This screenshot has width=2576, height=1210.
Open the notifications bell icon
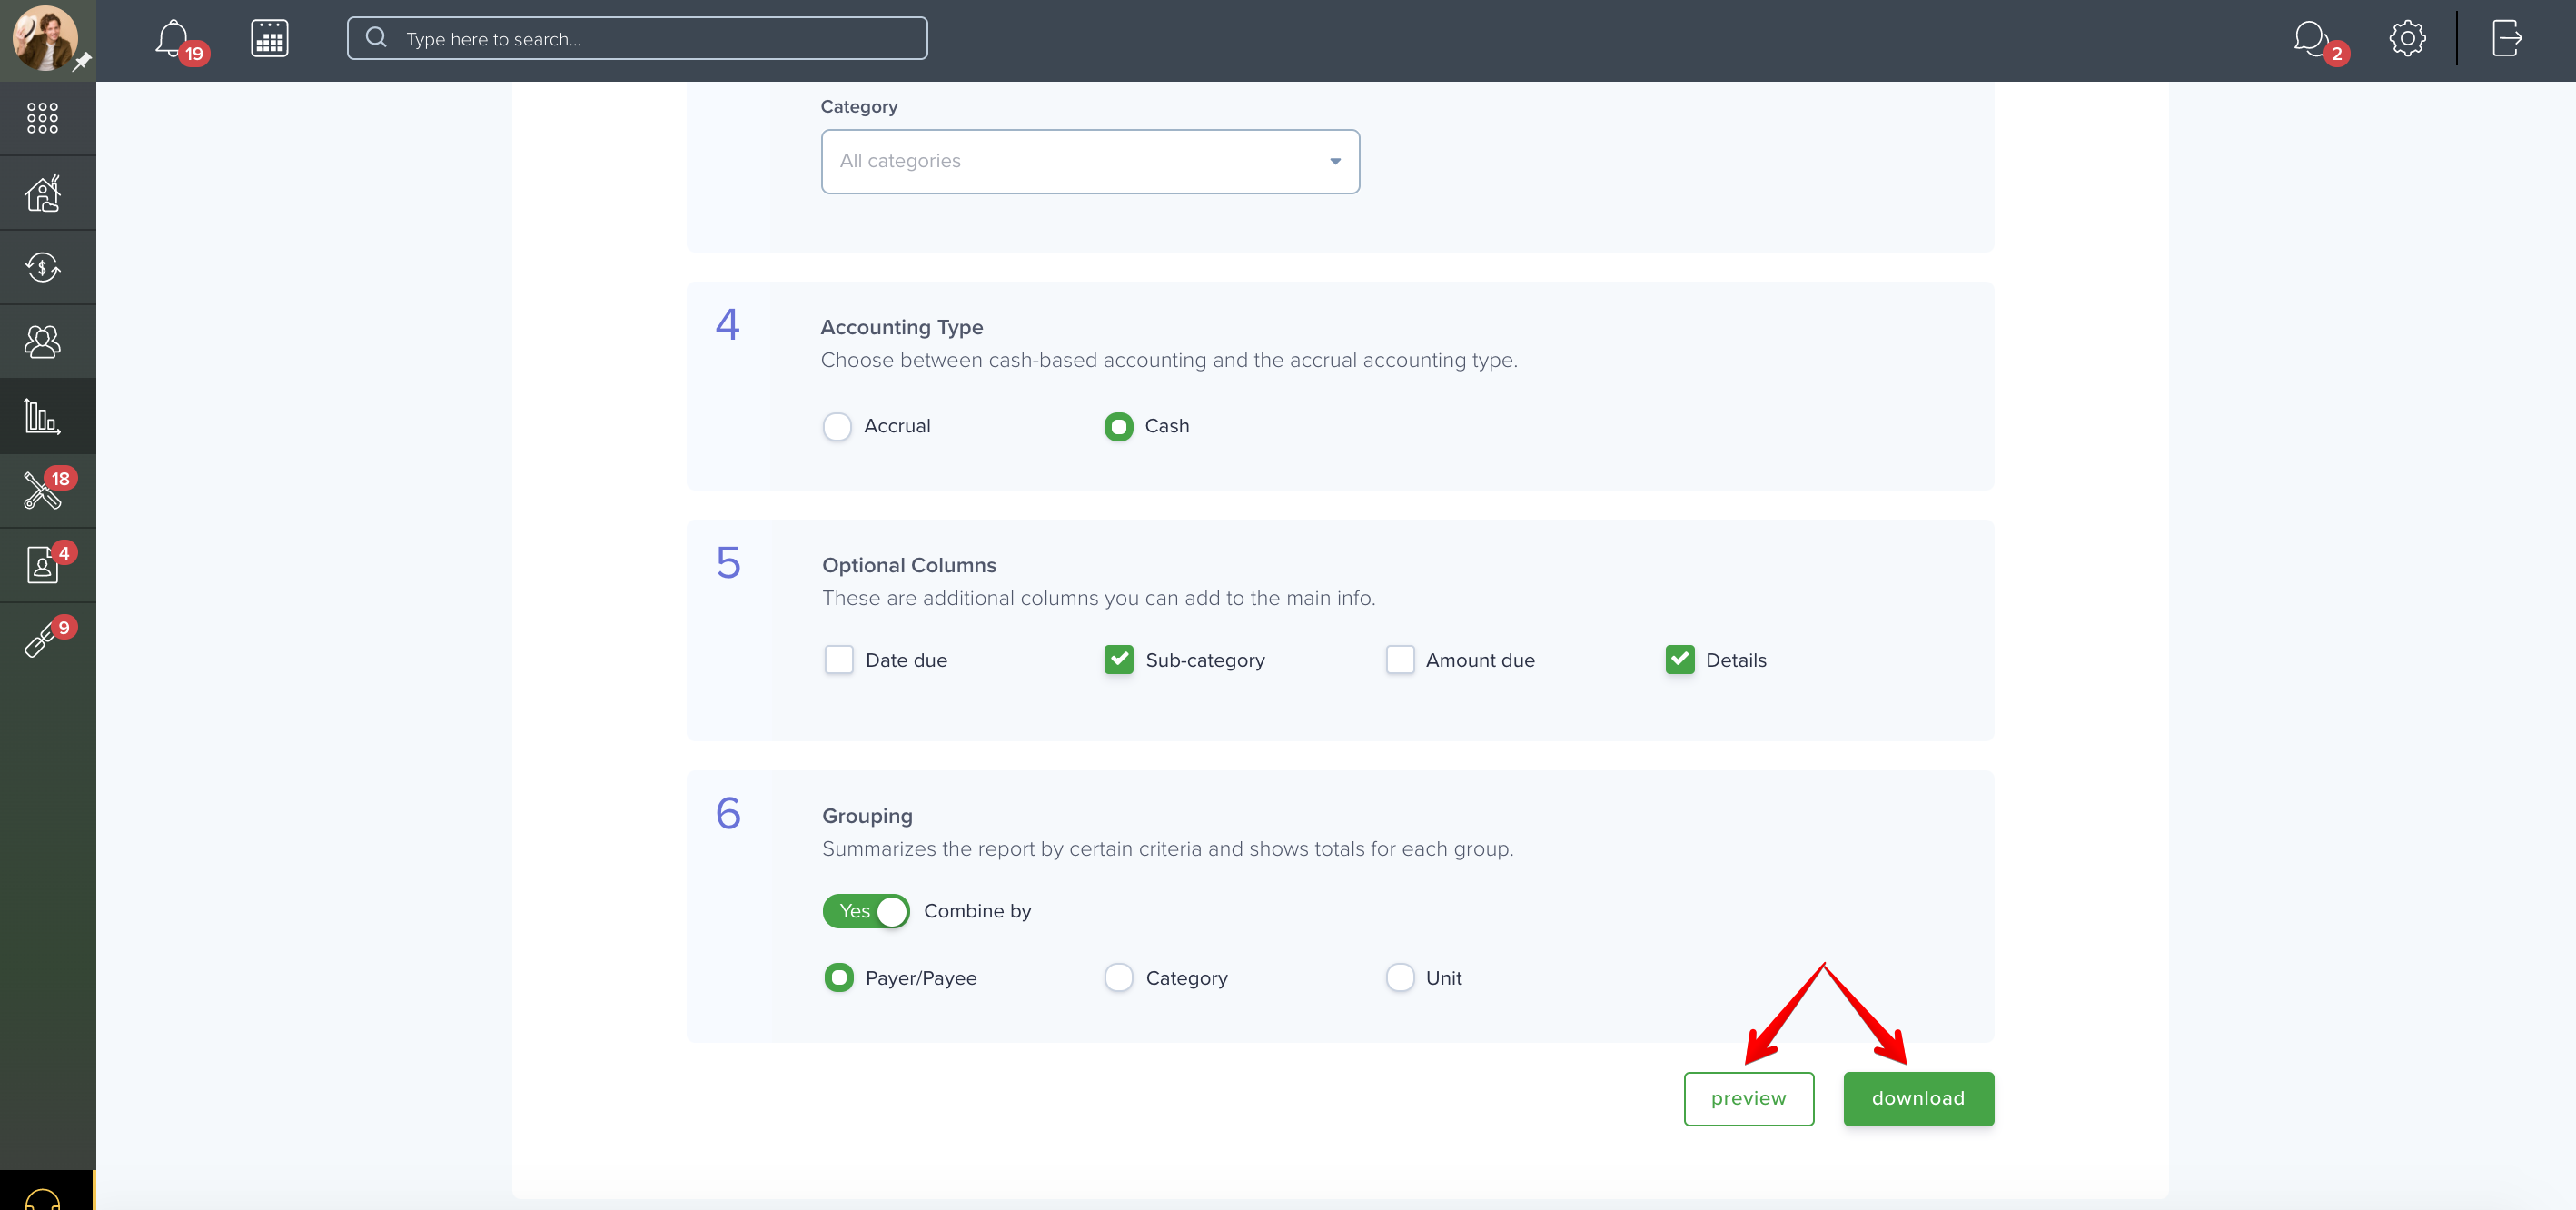click(172, 38)
